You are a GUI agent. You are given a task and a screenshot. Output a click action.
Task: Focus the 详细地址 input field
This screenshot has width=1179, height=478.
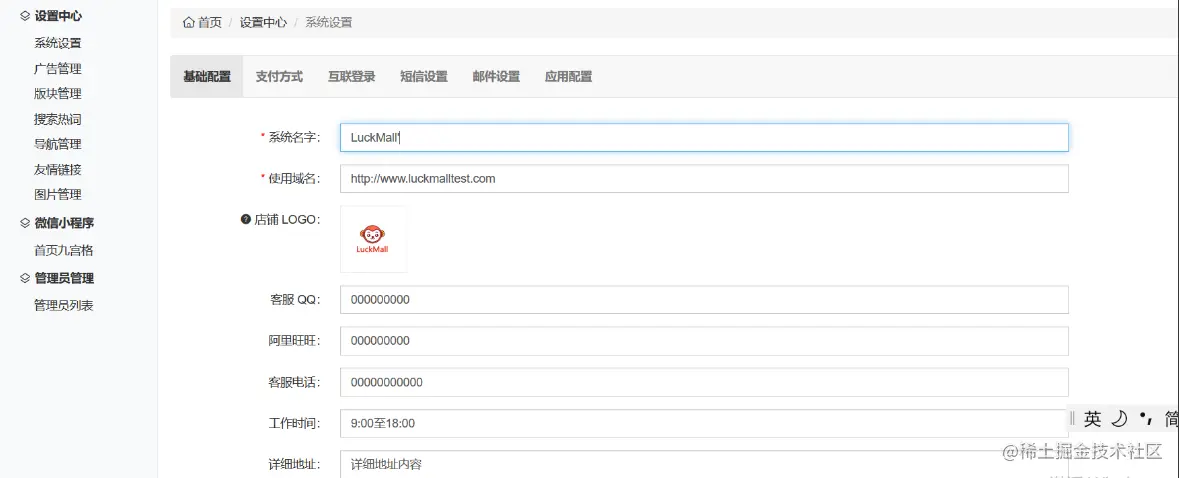click(x=704, y=464)
